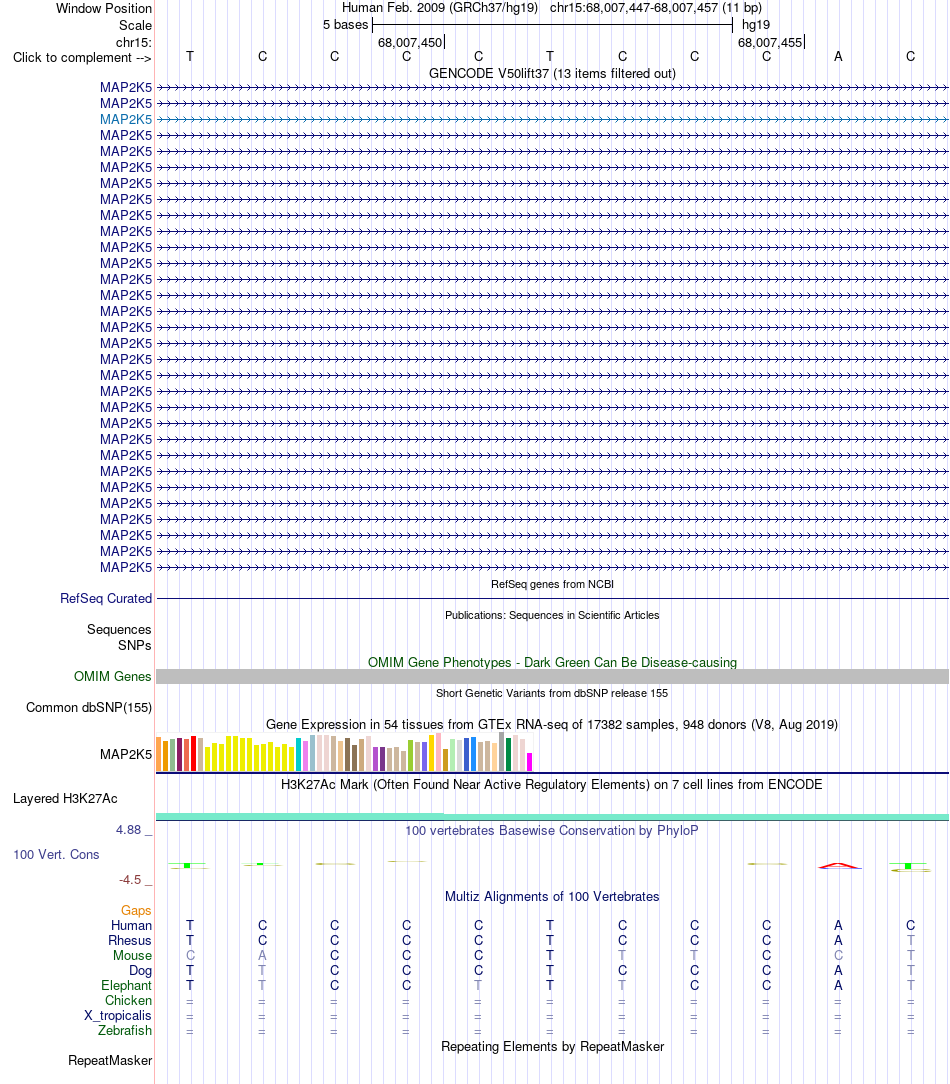Click the A base in the Rhesus row

(838, 941)
